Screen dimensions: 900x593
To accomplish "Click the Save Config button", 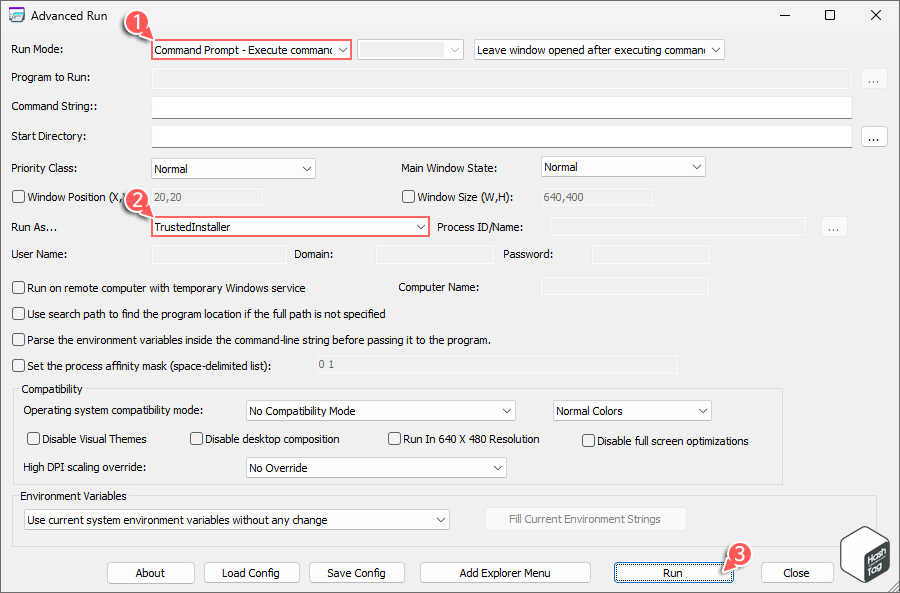I will pyautogui.click(x=356, y=573).
